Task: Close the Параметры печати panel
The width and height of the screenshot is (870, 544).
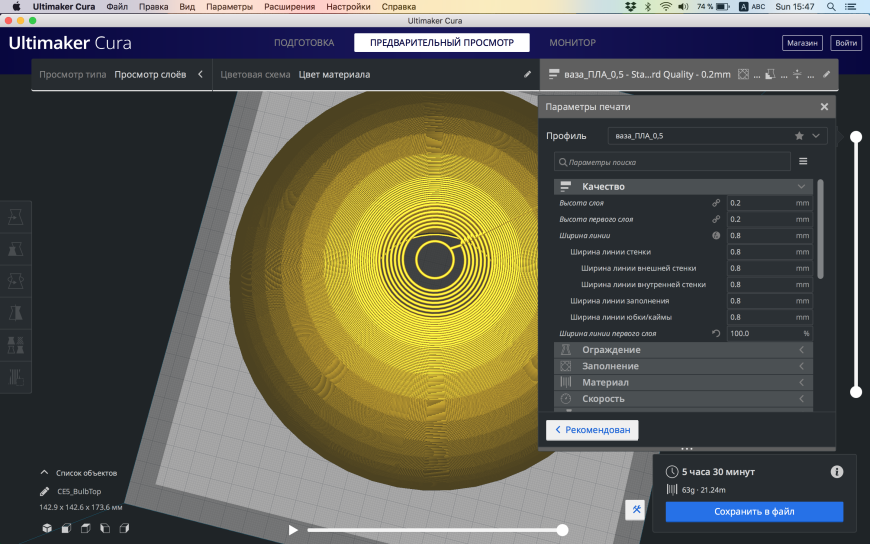Action: pos(824,107)
